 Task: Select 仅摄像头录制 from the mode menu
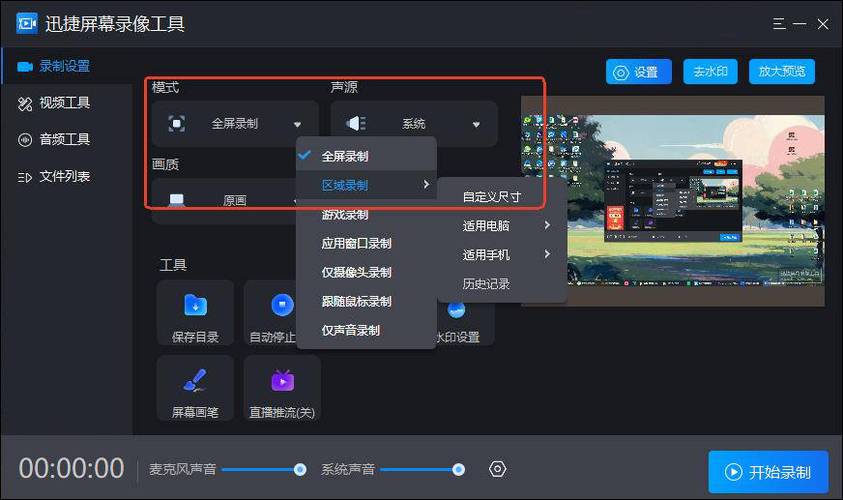356,272
